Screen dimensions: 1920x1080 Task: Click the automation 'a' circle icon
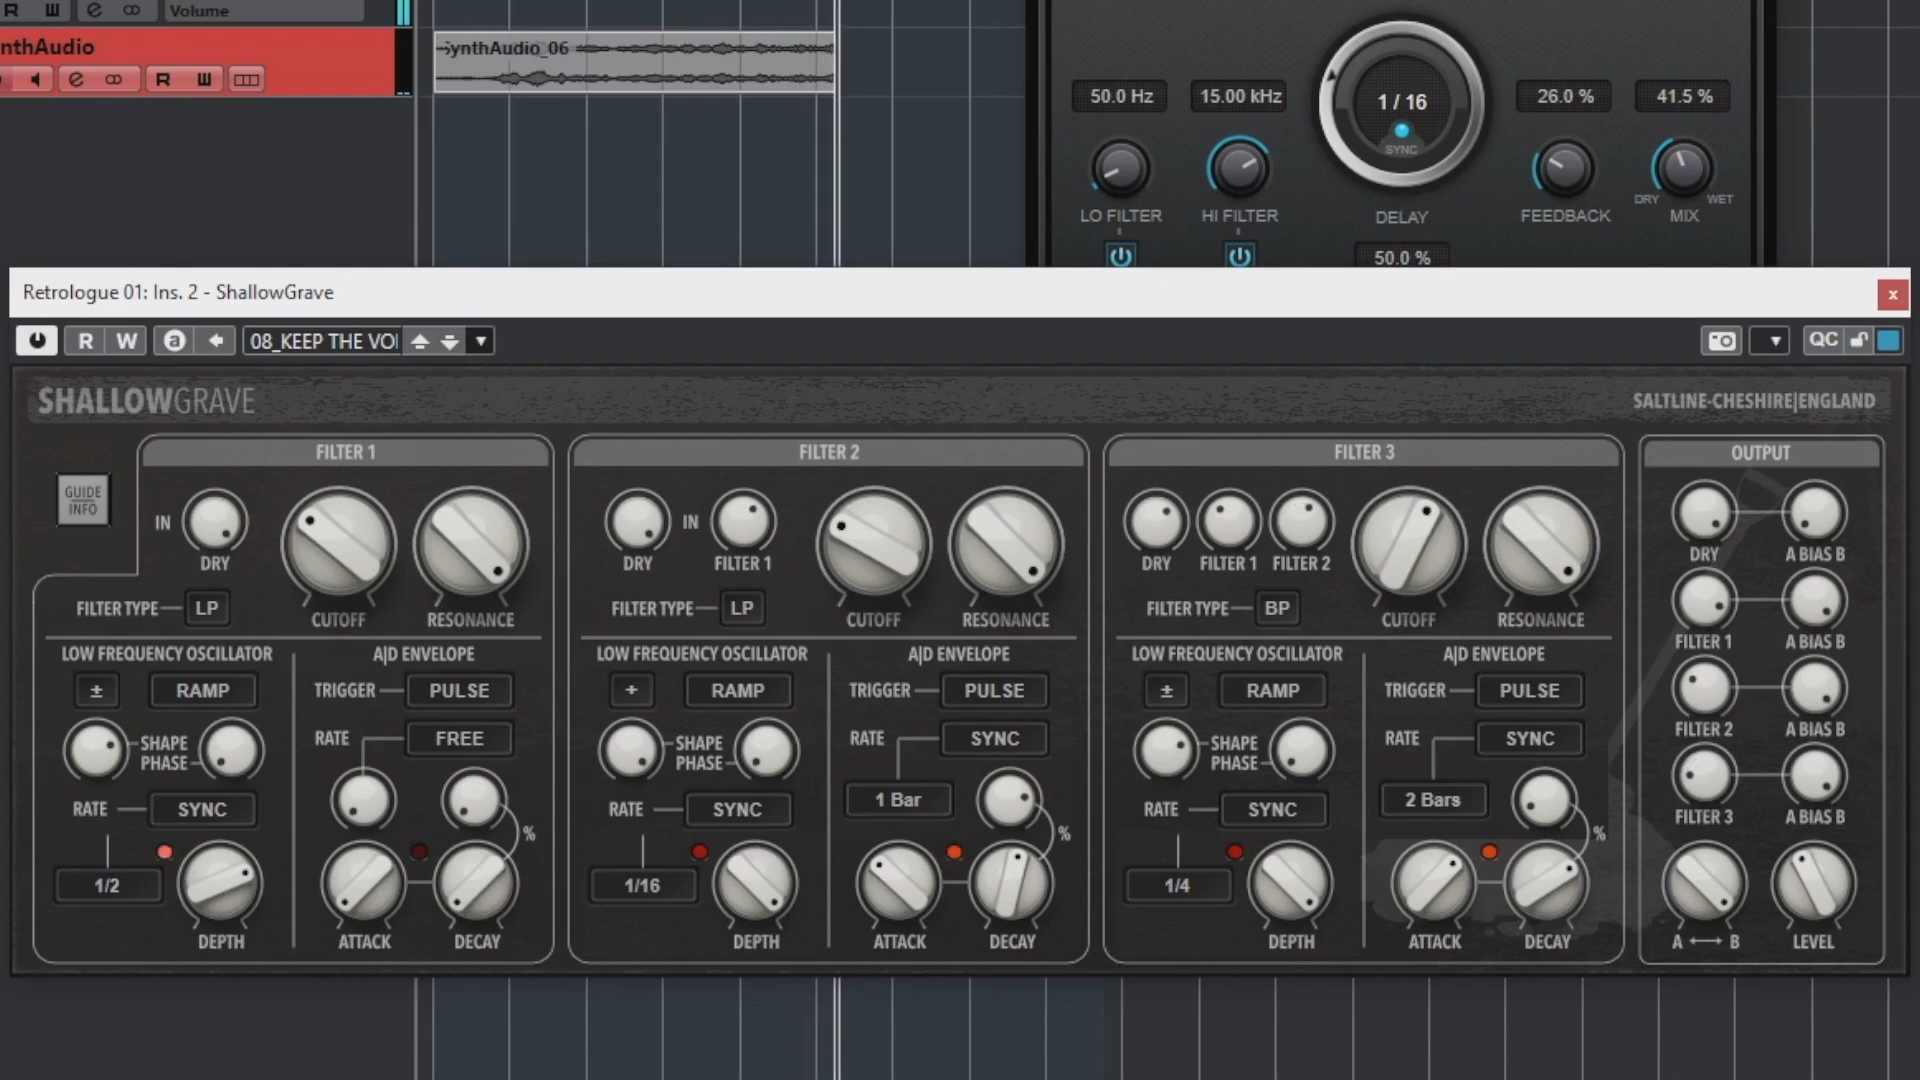[x=174, y=341]
